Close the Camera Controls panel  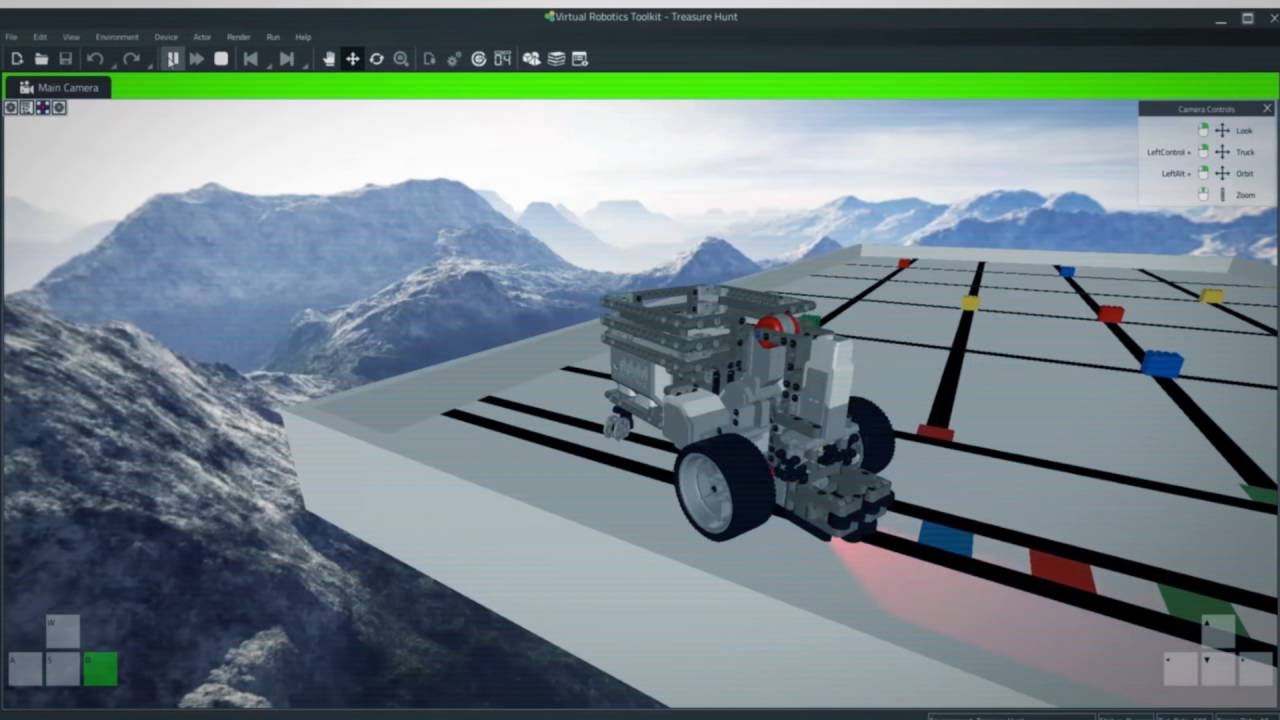pos(1267,108)
